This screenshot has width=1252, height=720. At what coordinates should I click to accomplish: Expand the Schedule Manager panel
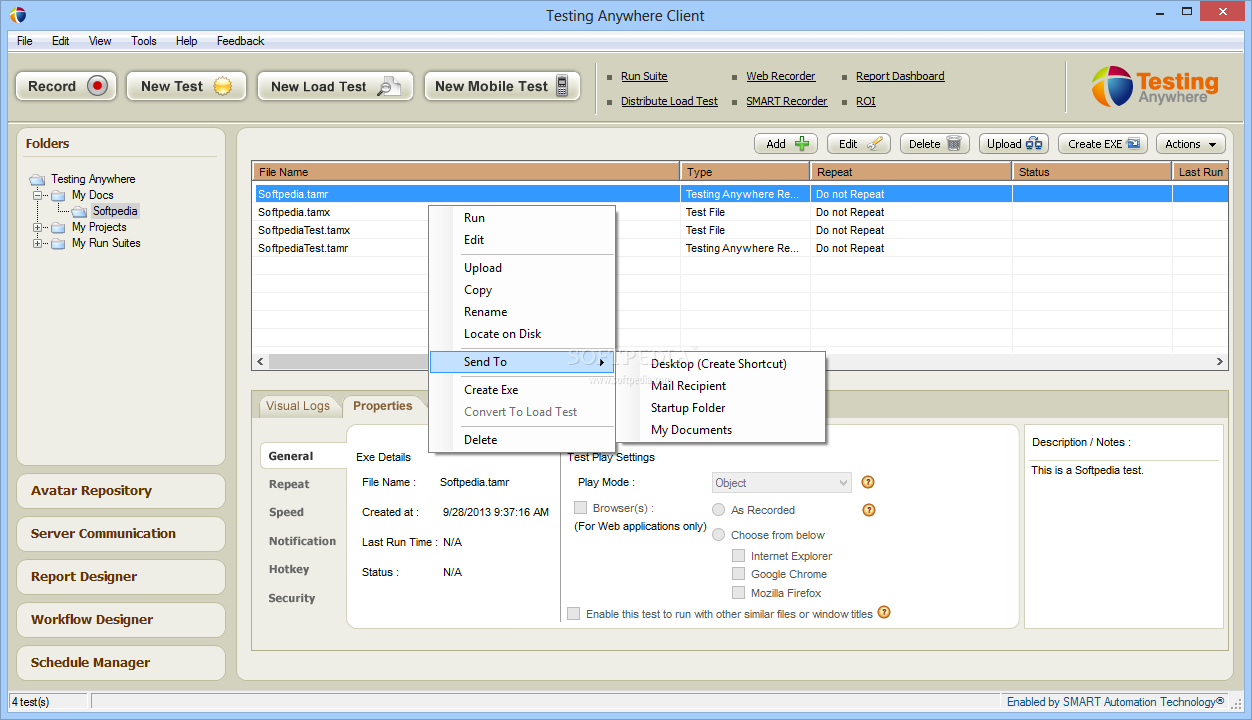pyautogui.click(x=121, y=663)
